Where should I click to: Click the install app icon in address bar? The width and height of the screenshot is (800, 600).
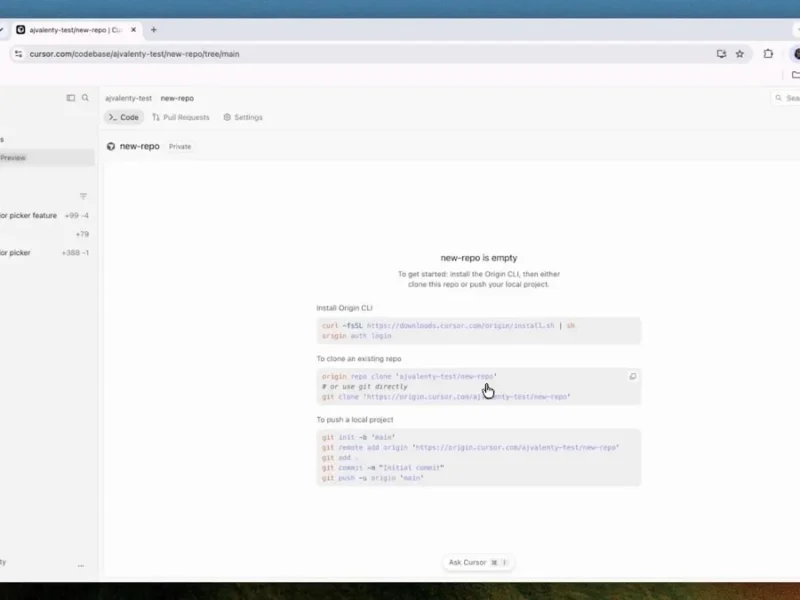(721, 54)
